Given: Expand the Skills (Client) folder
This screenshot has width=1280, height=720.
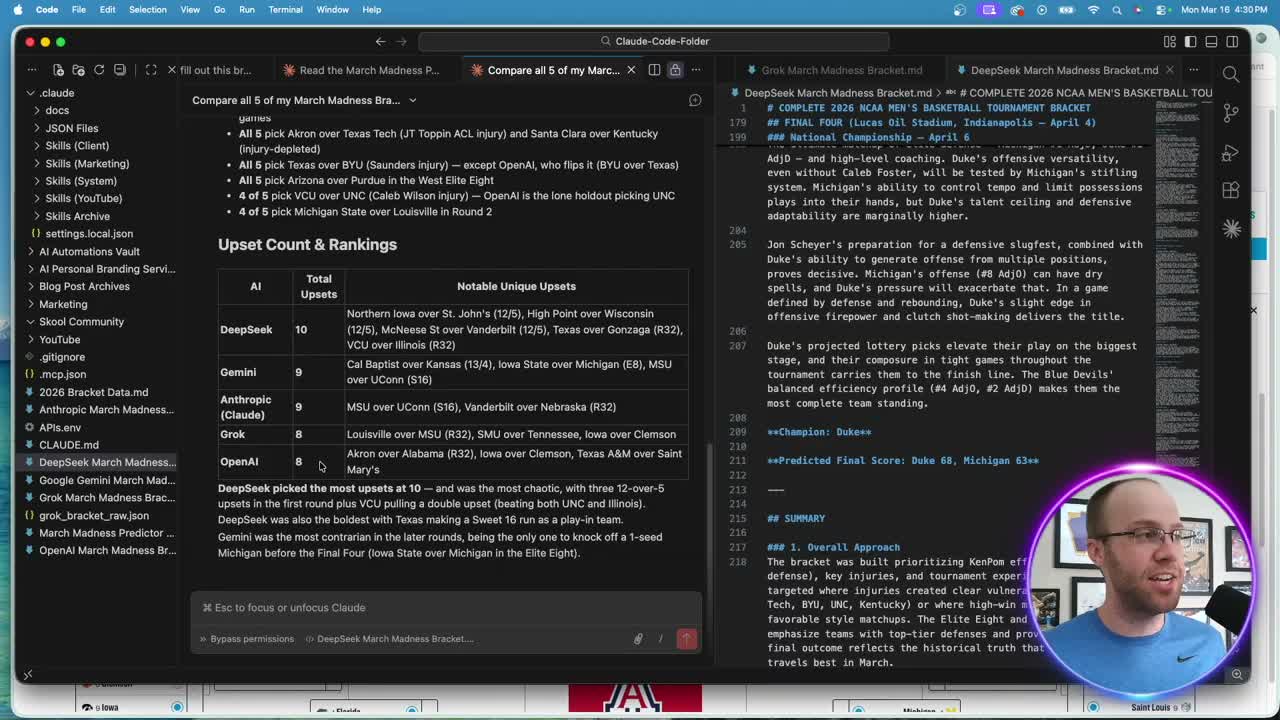Looking at the screenshot, I should coord(77,146).
